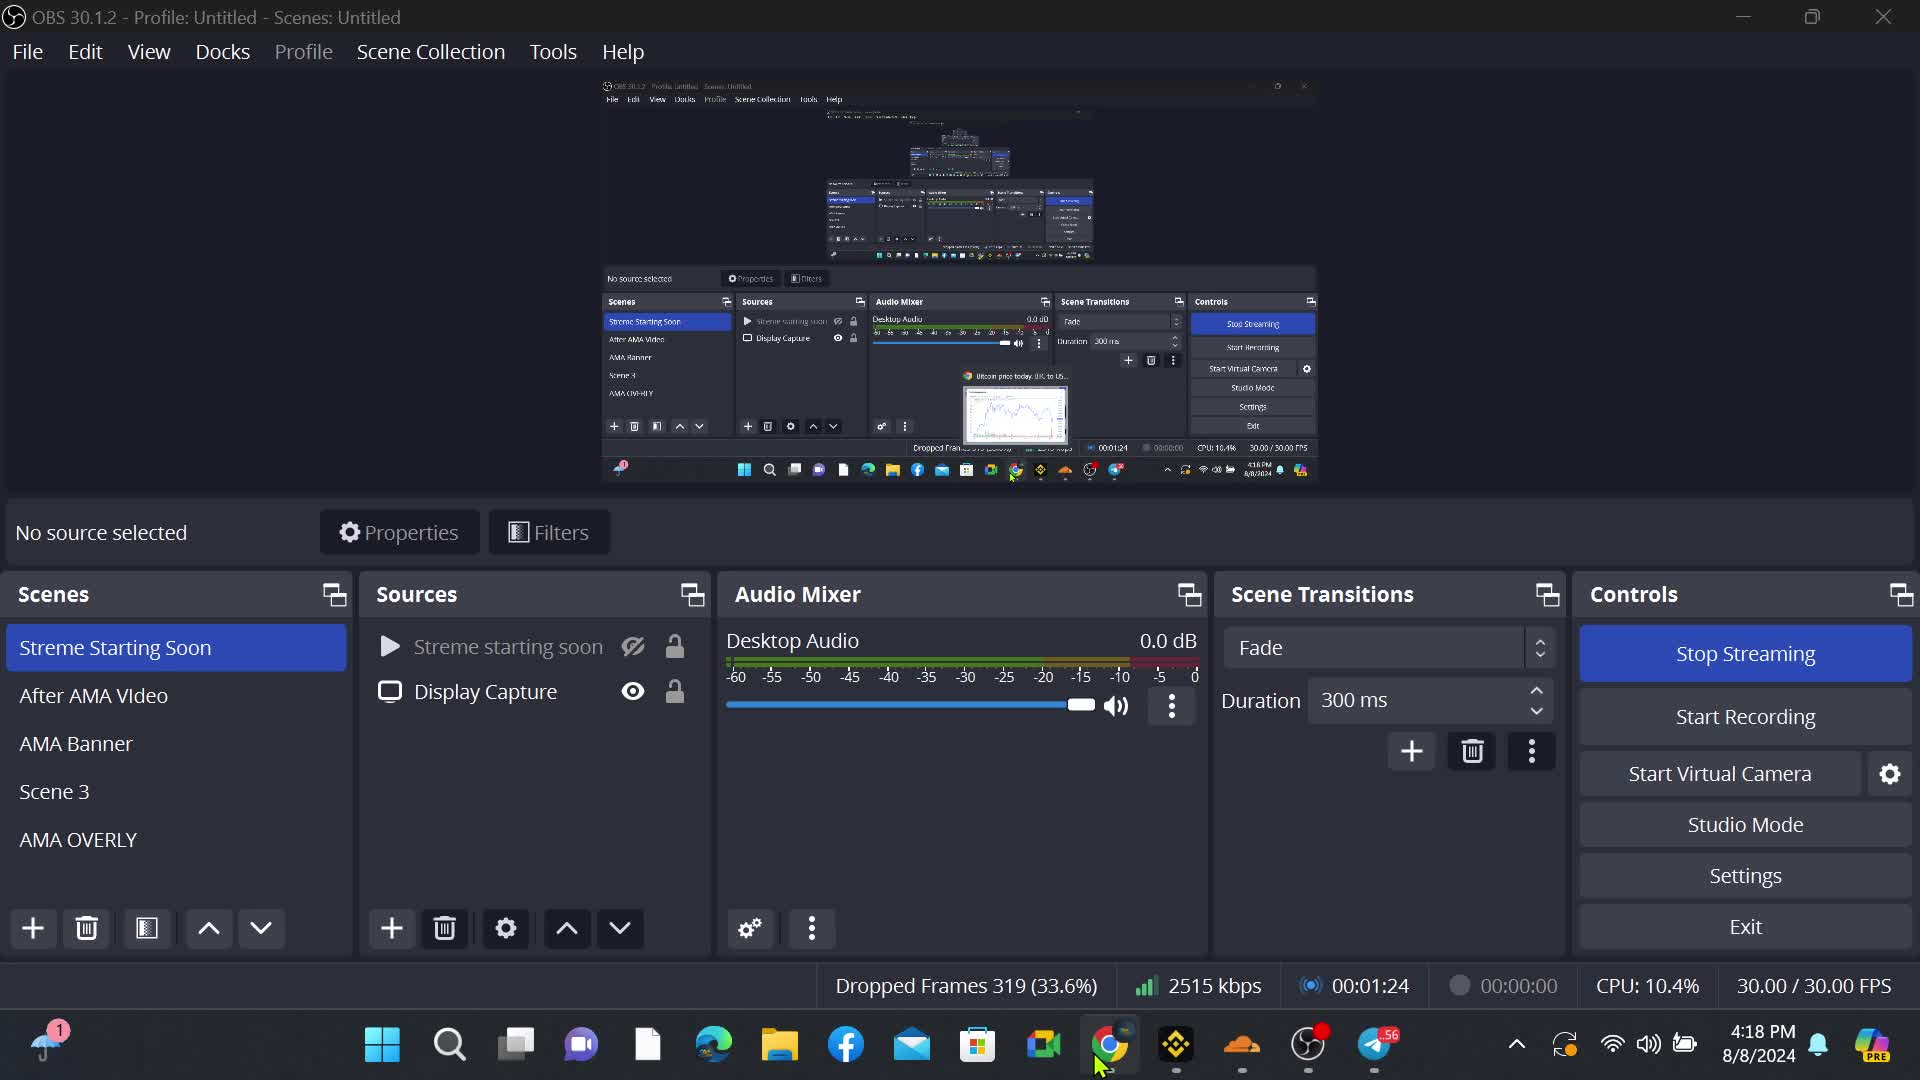Image resolution: width=1920 pixels, height=1080 pixels.
Task: Open Scene Collection menu
Action: click(x=431, y=51)
